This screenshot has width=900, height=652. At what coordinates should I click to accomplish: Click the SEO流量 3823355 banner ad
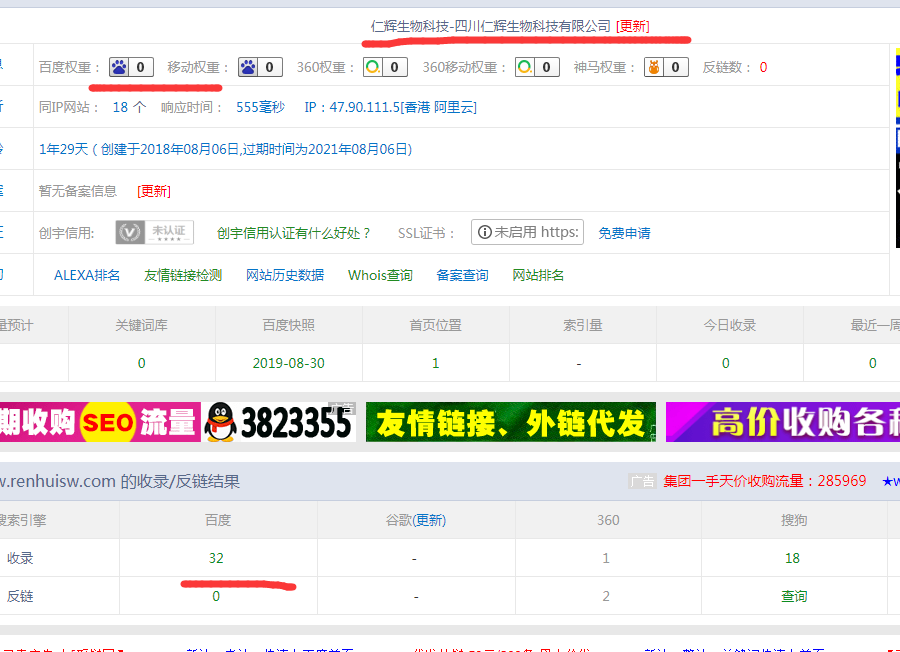[178, 422]
